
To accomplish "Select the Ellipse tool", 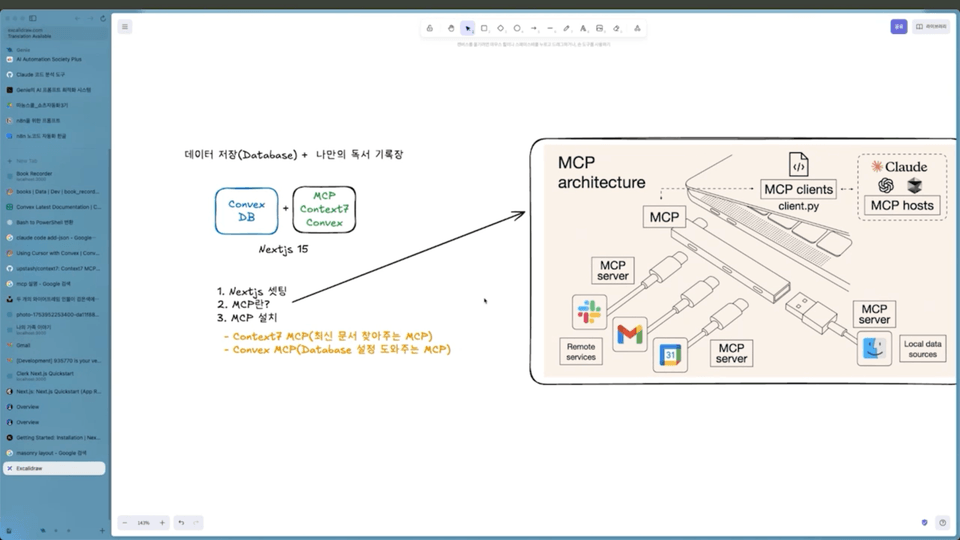I will [517, 28].
